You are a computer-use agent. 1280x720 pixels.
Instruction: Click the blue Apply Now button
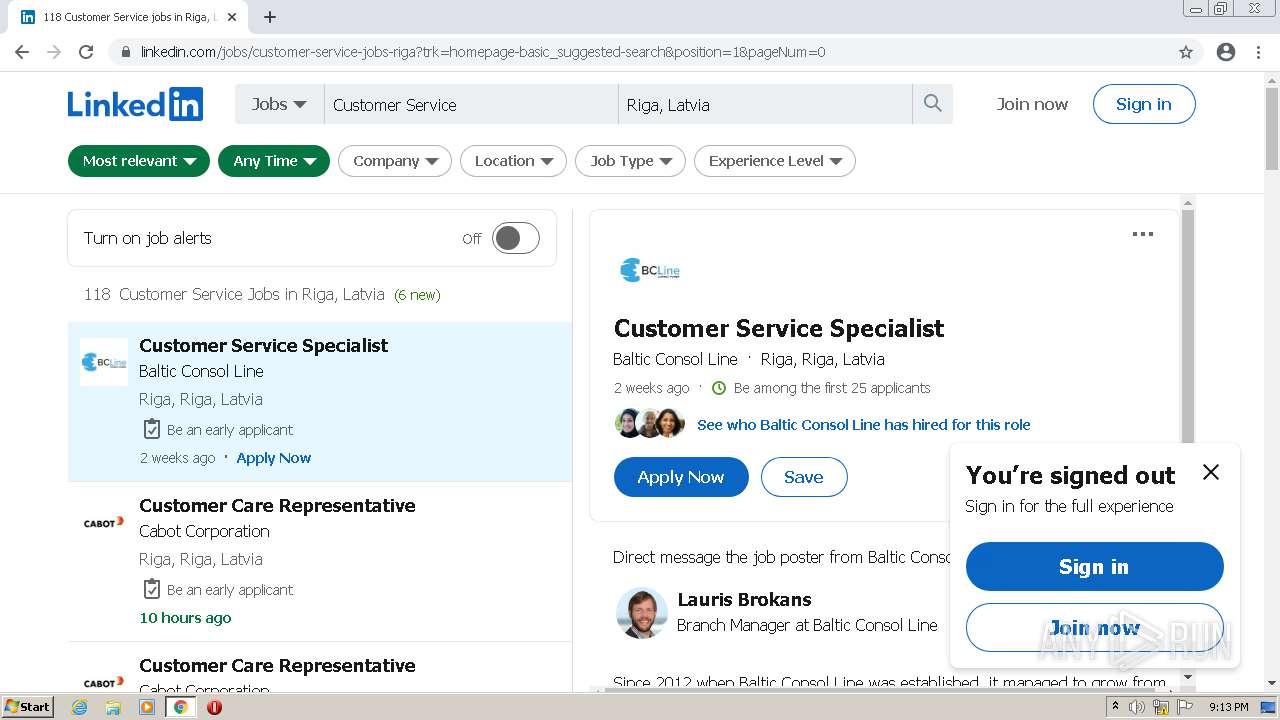point(681,477)
